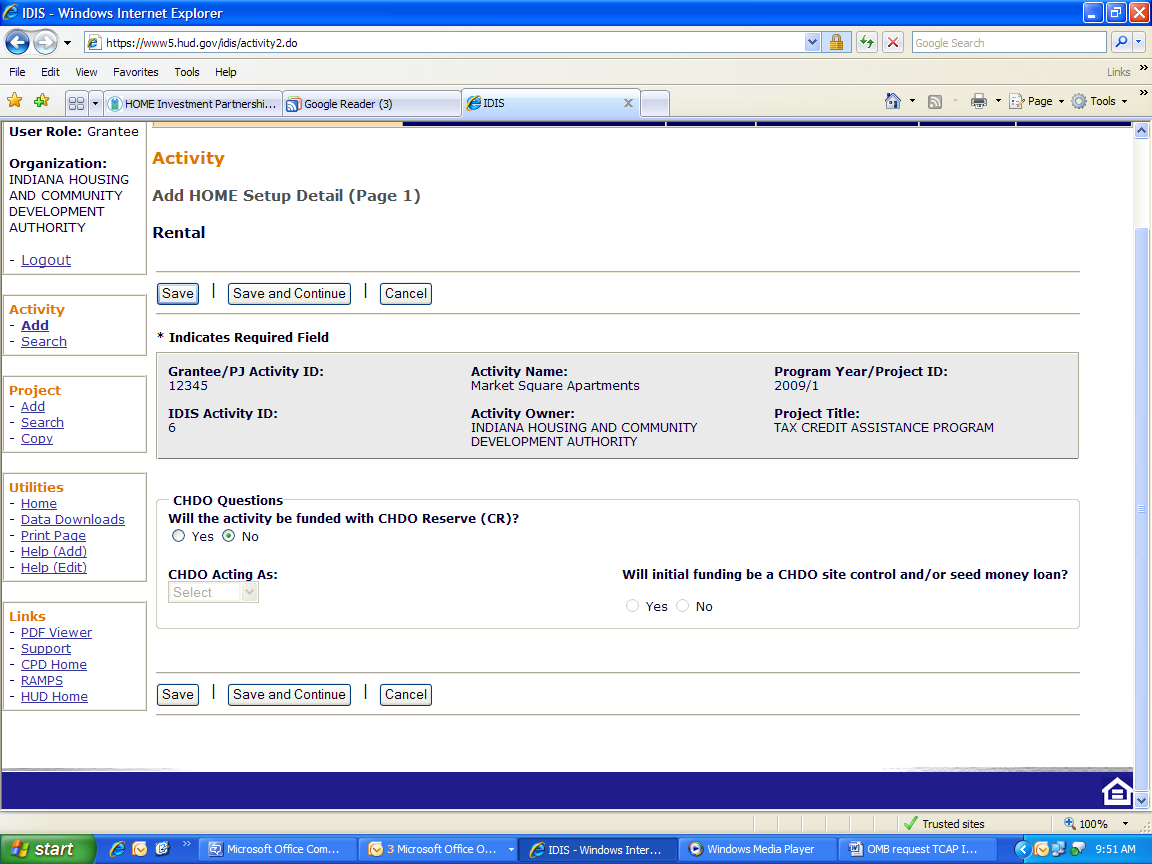This screenshot has height=864, width=1152.
Task: Click the Print toolbar icon
Action: click(x=978, y=101)
